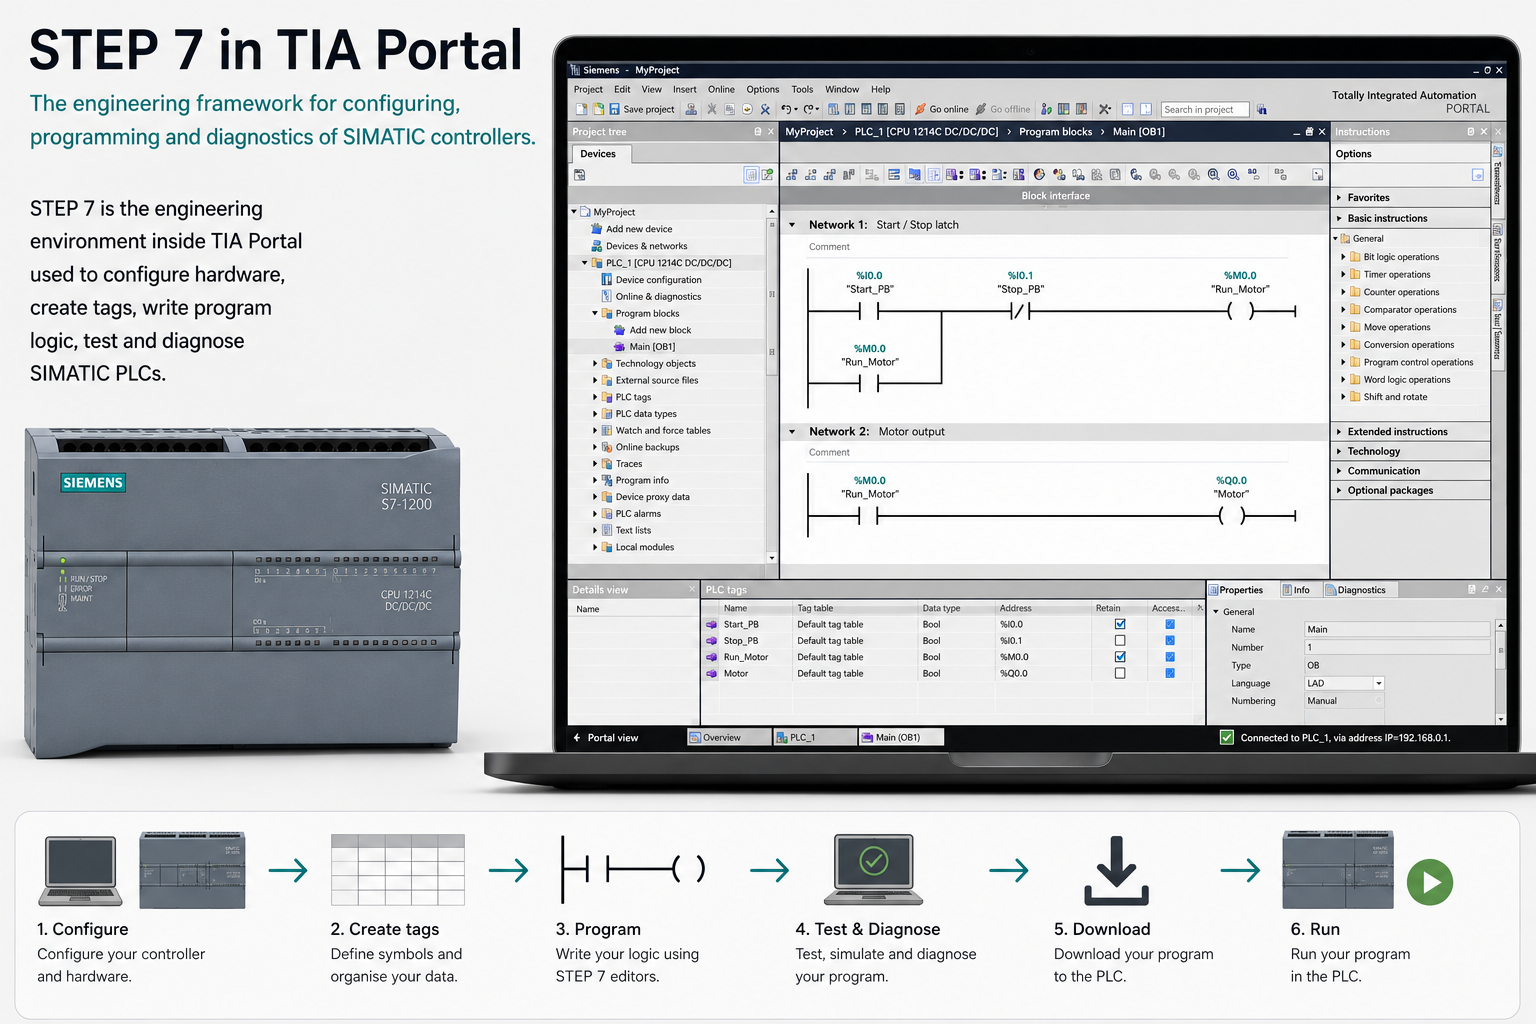The height and width of the screenshot is (1024, 1536).
Task: Click the New project icon in main toolbar
Action: pyautogui.click(x=581, y=109)
